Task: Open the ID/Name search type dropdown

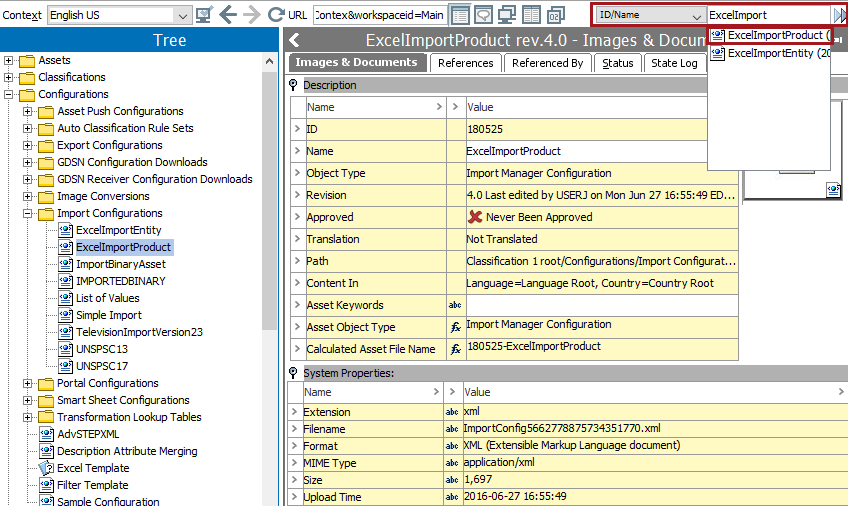Action: (x=696, y=16)
